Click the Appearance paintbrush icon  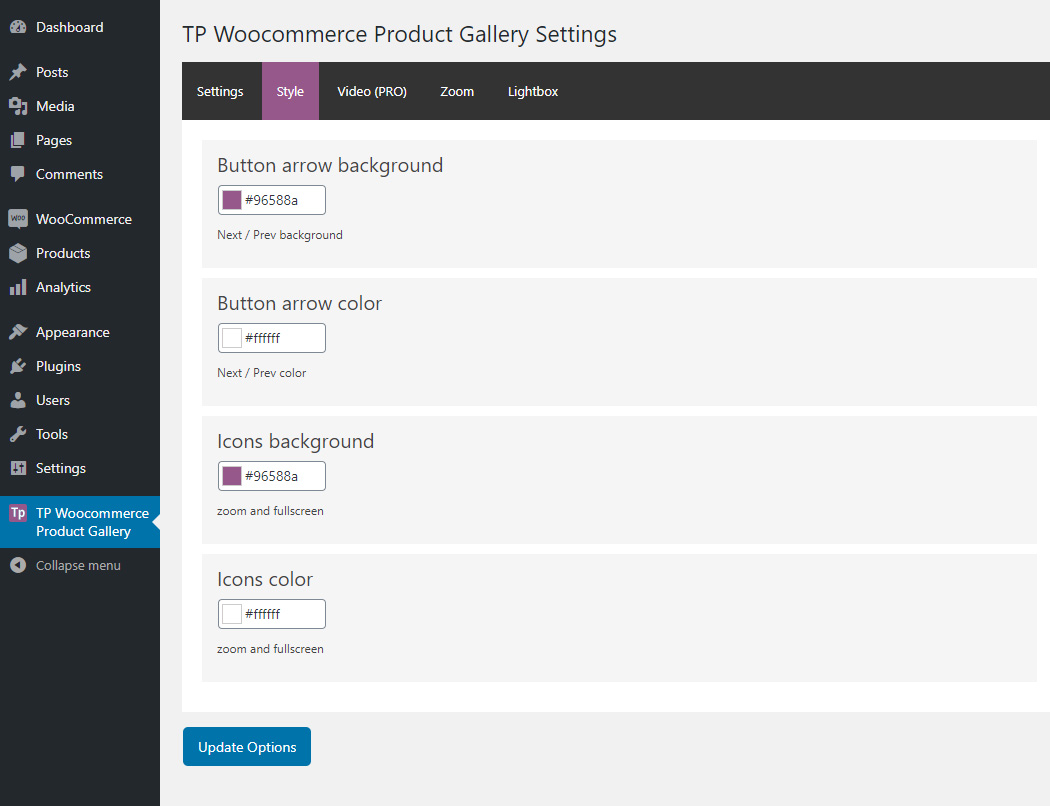click(x=18, y=332)
